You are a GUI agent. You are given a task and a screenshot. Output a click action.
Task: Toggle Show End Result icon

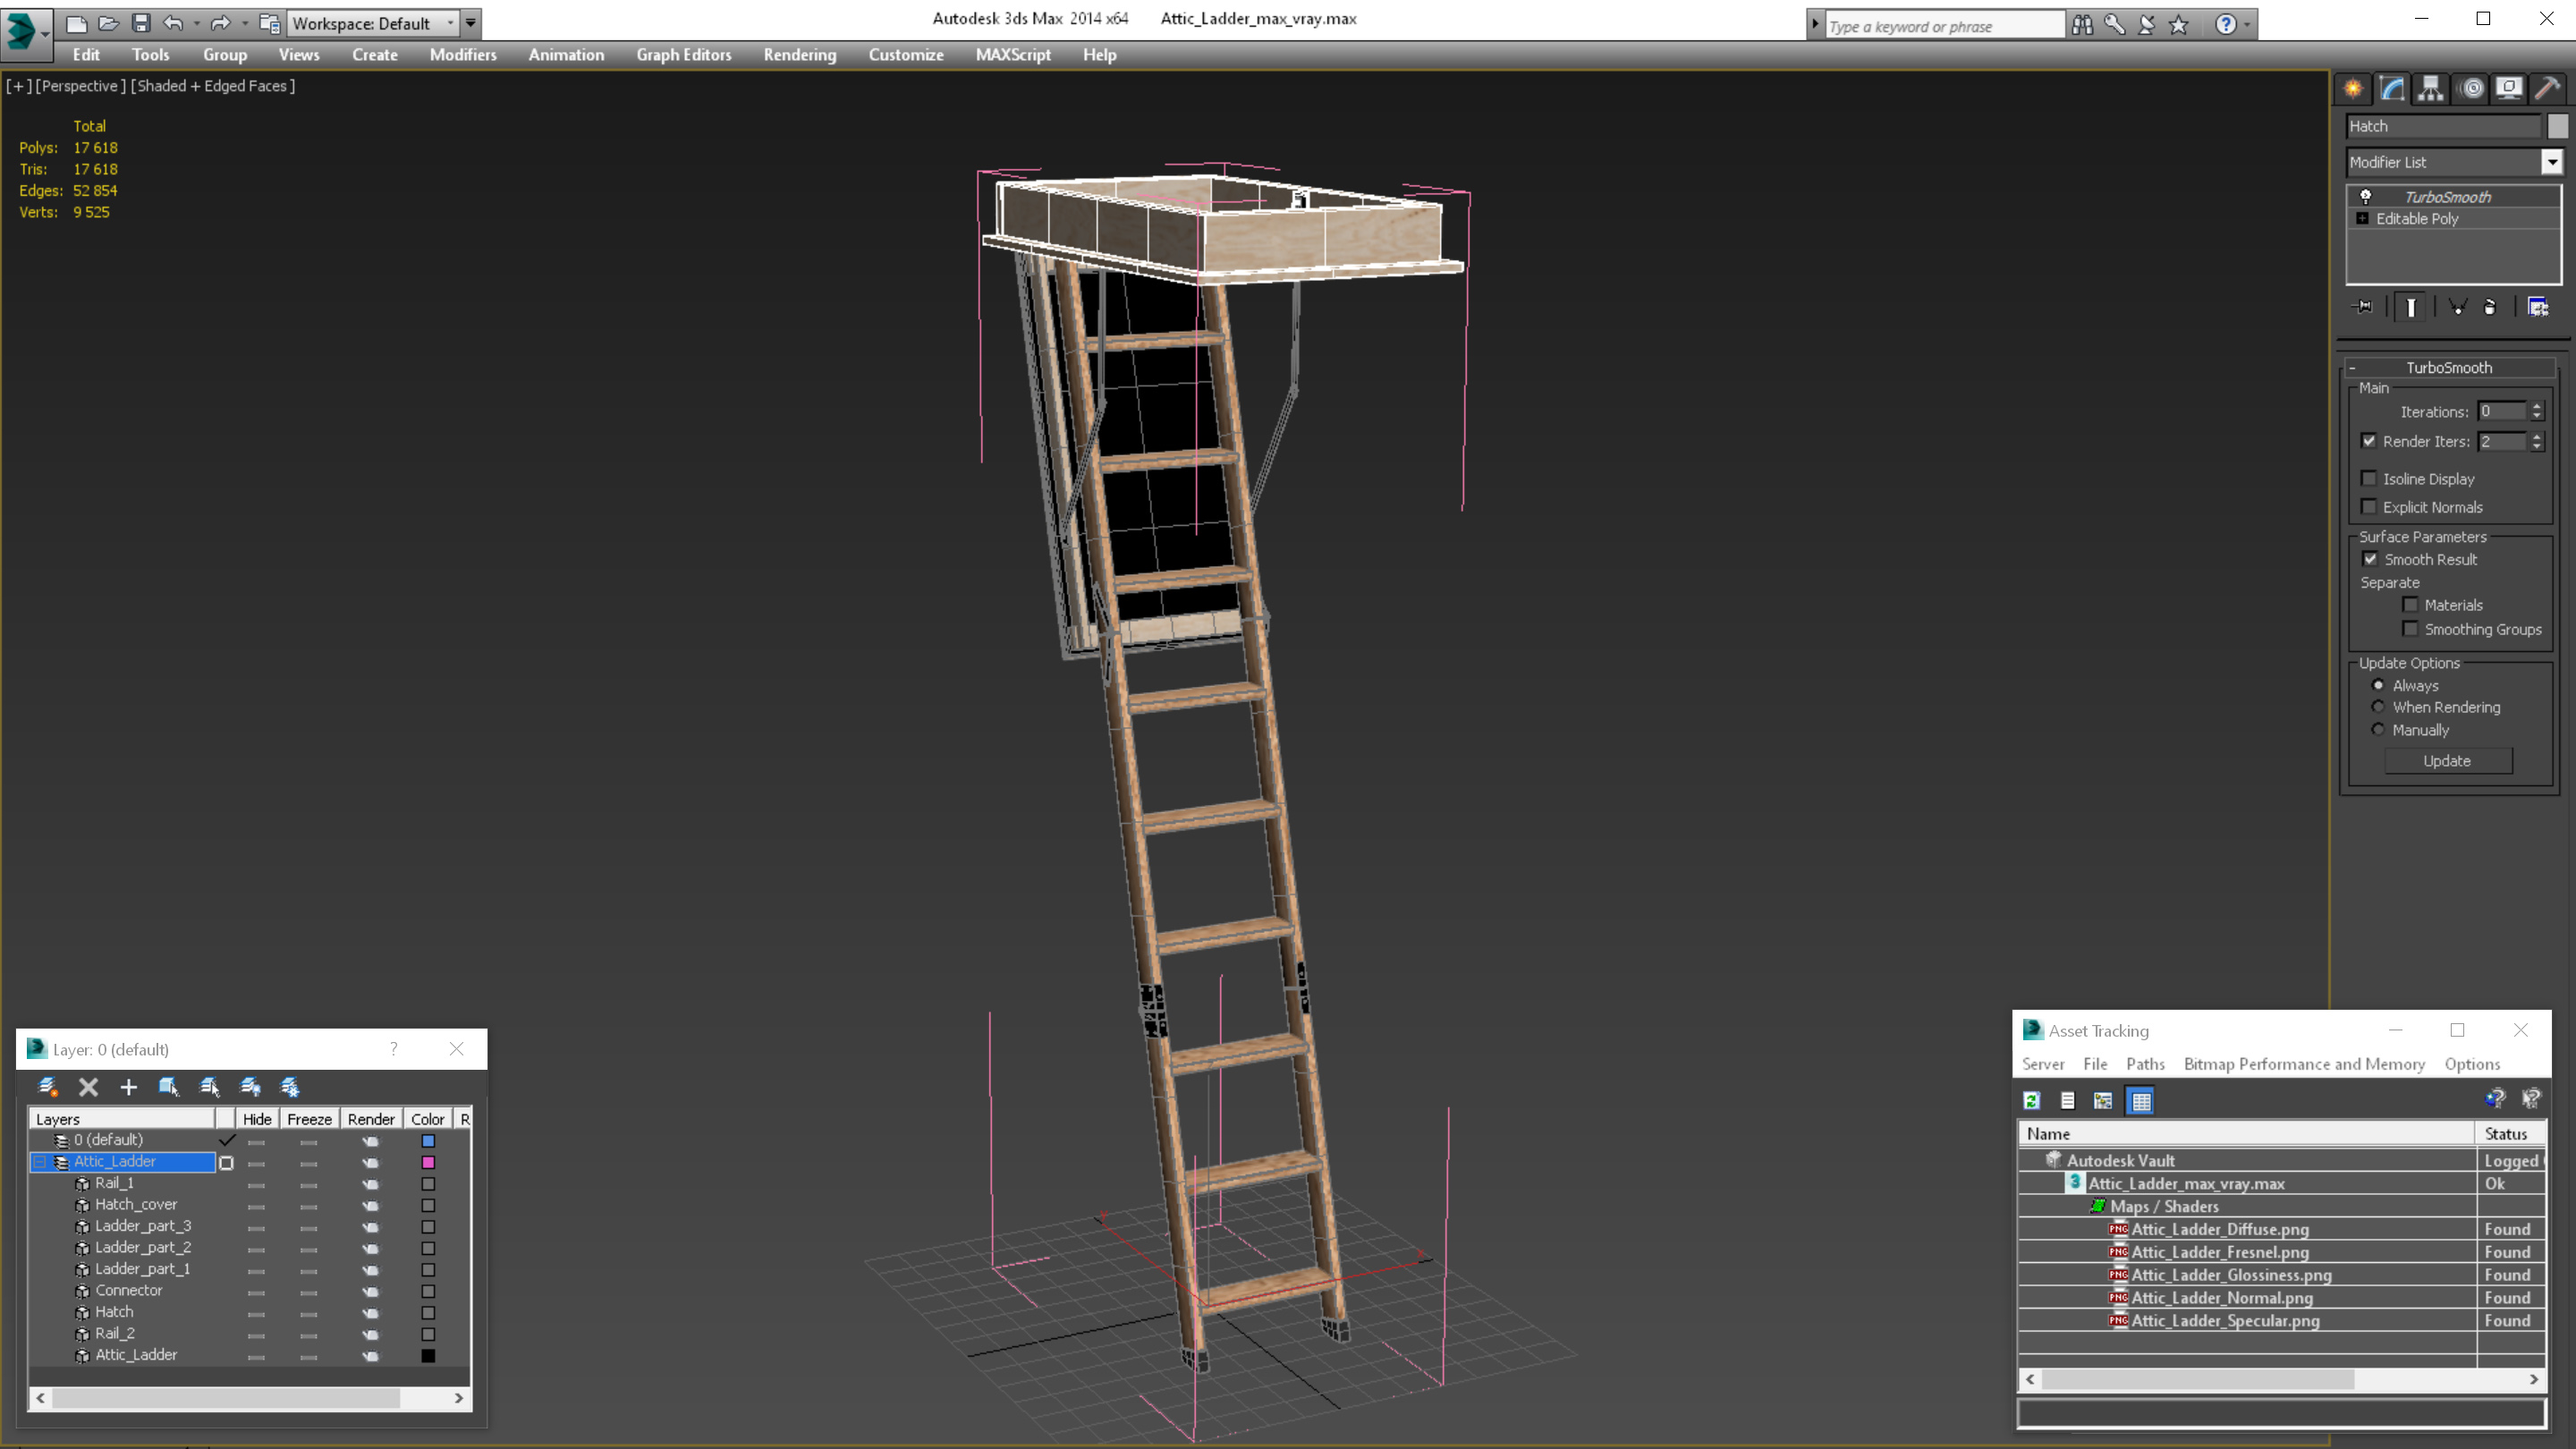(2411, 307)
